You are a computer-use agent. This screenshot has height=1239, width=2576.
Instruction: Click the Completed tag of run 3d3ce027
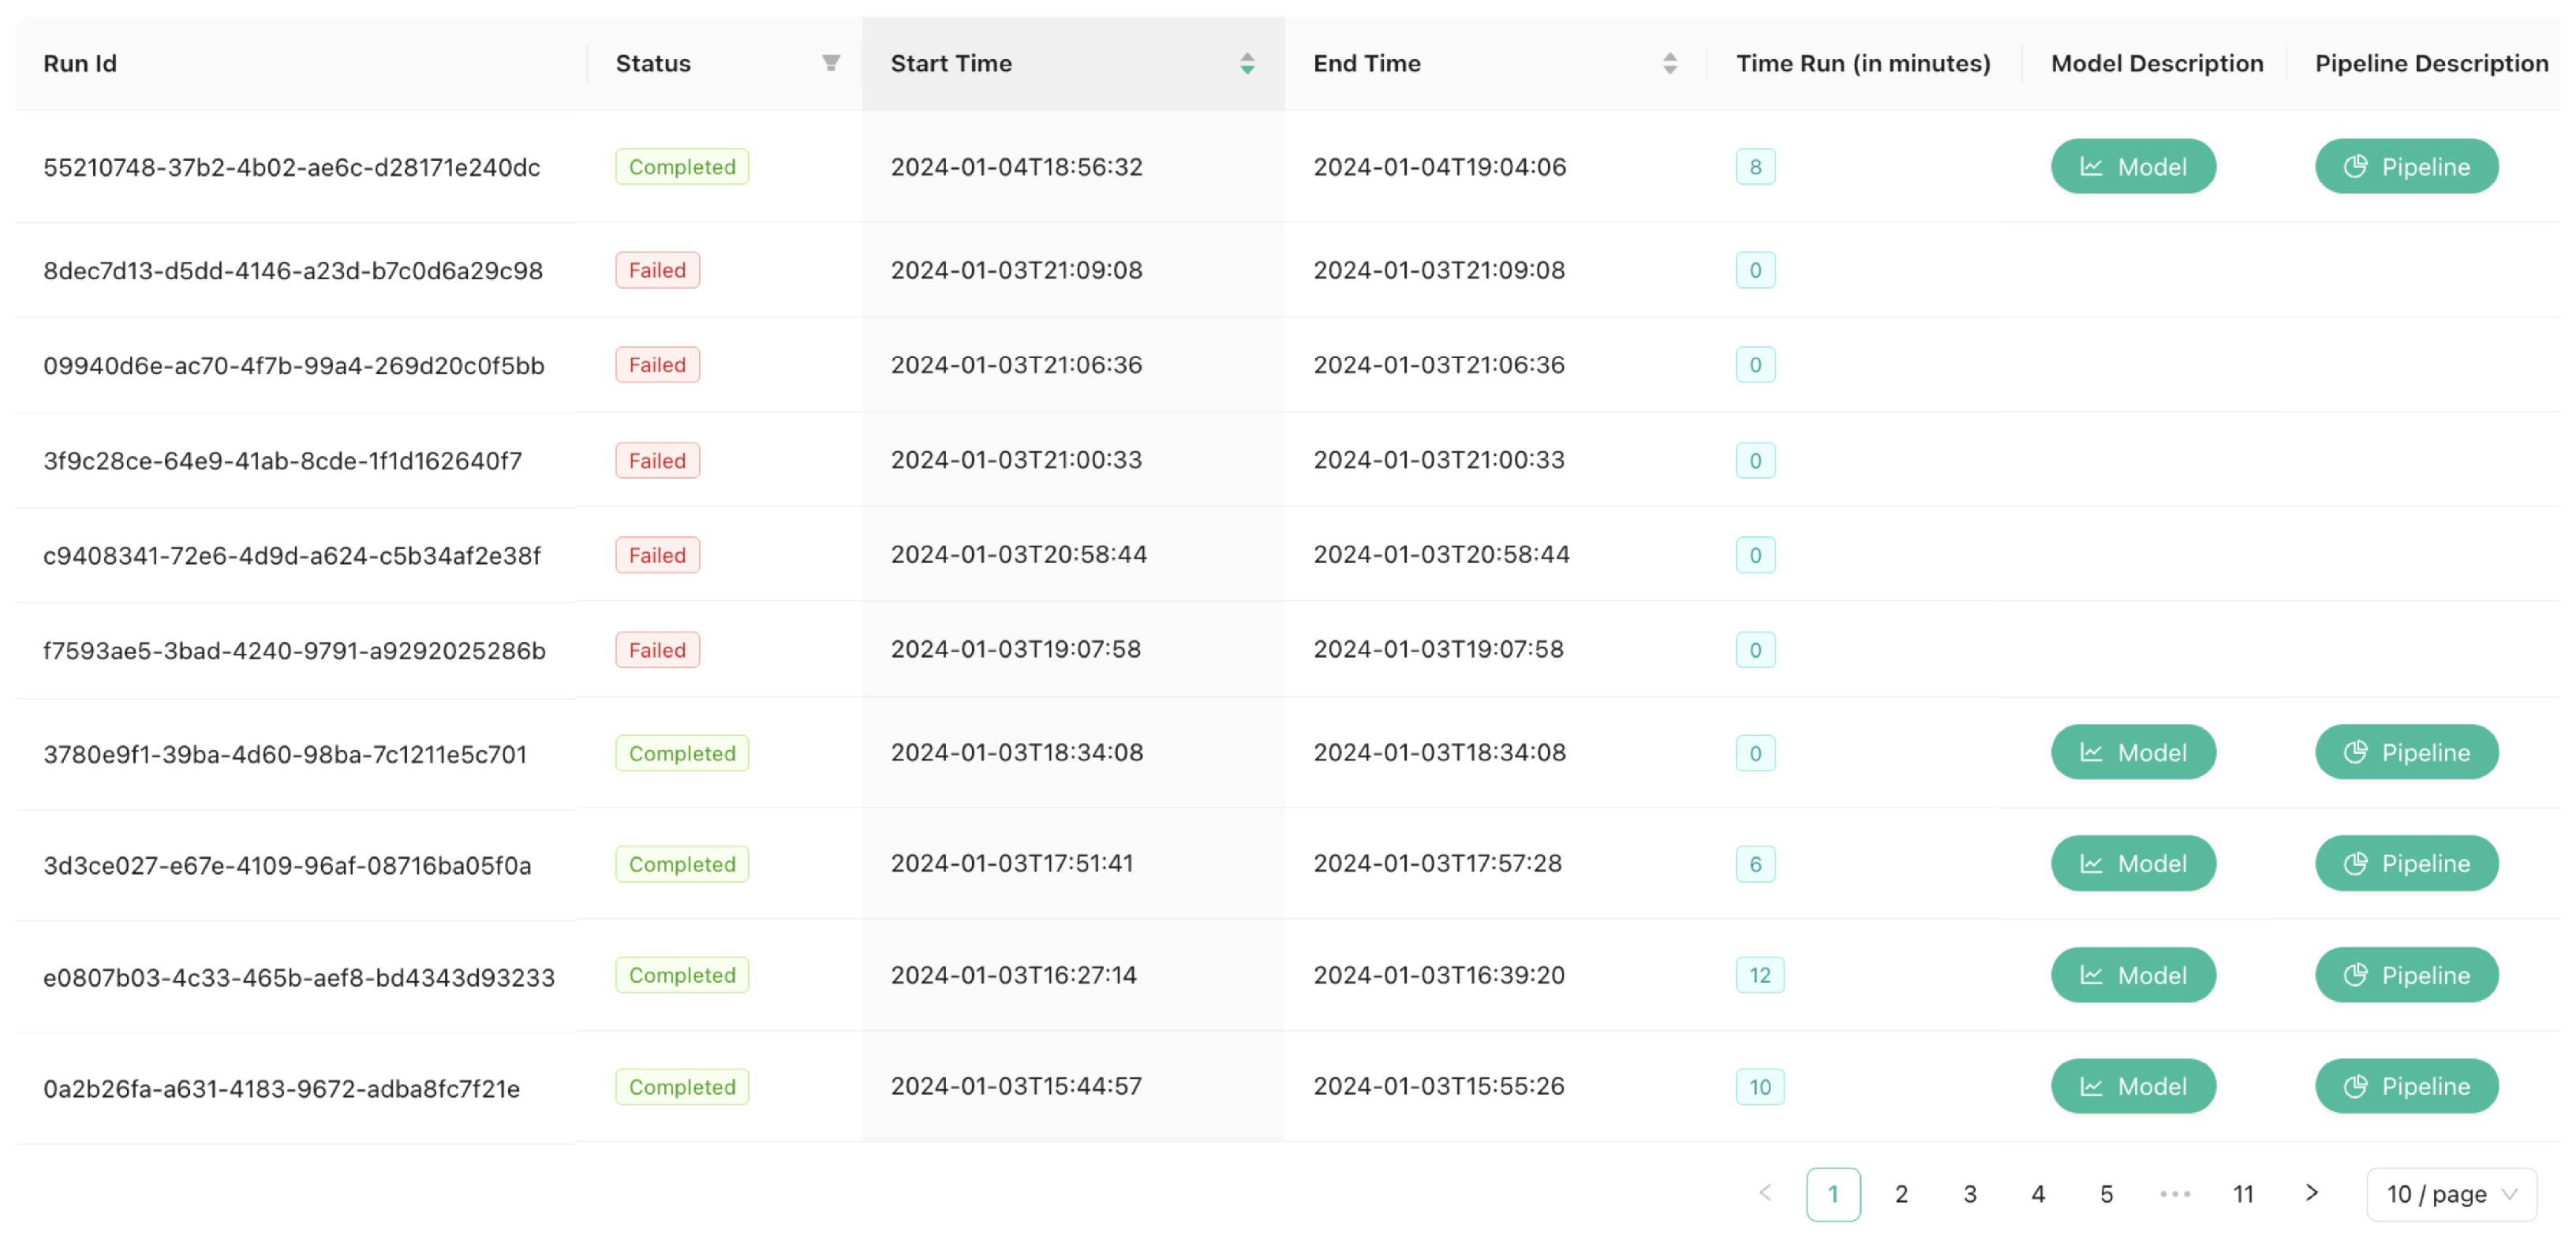tap(681, 863)
